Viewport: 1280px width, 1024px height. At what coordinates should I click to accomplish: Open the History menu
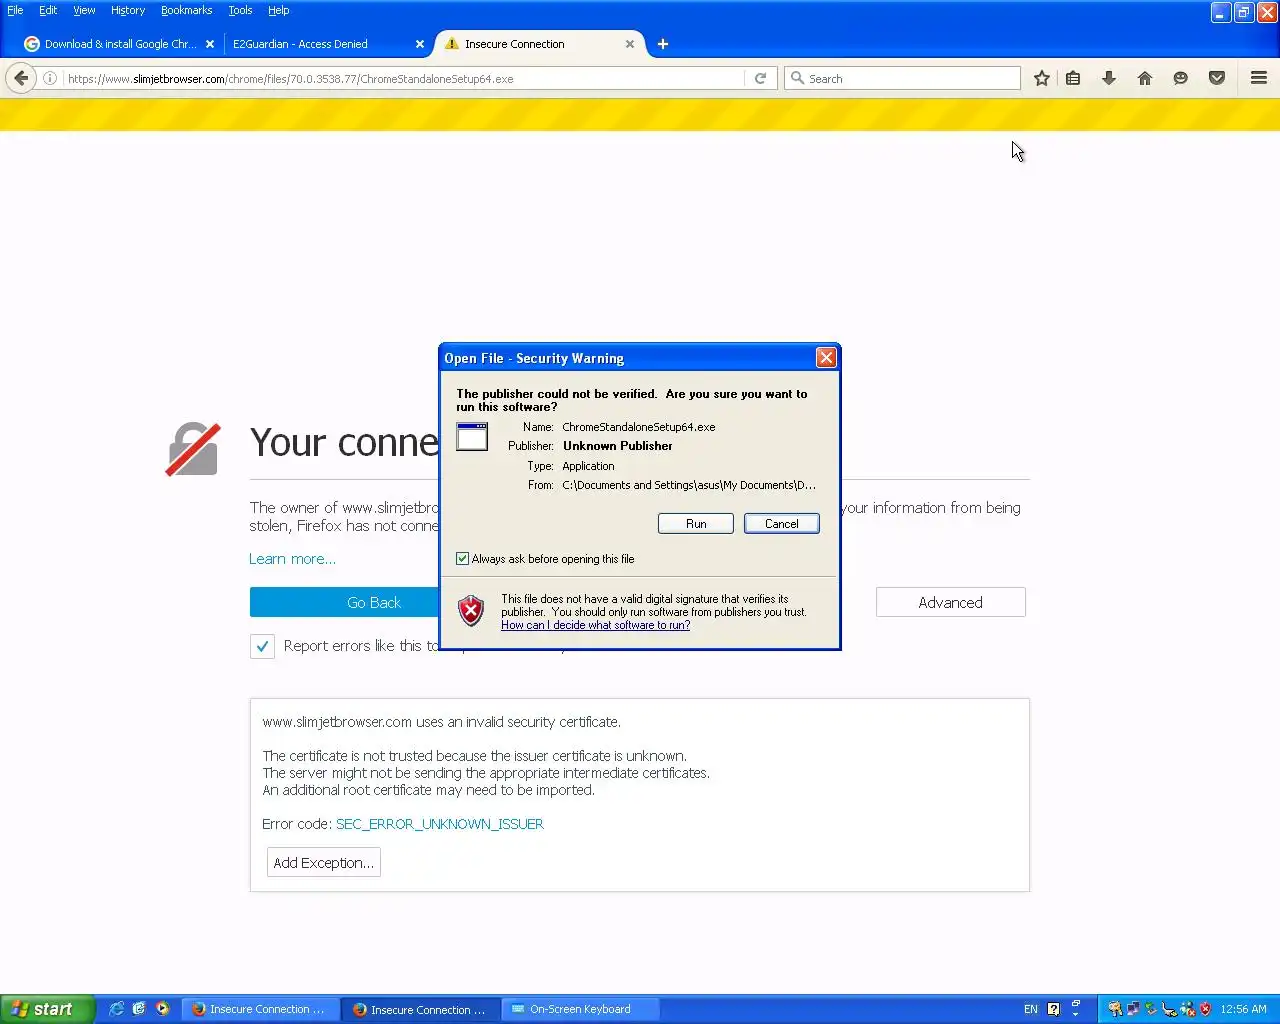point(128,10)
